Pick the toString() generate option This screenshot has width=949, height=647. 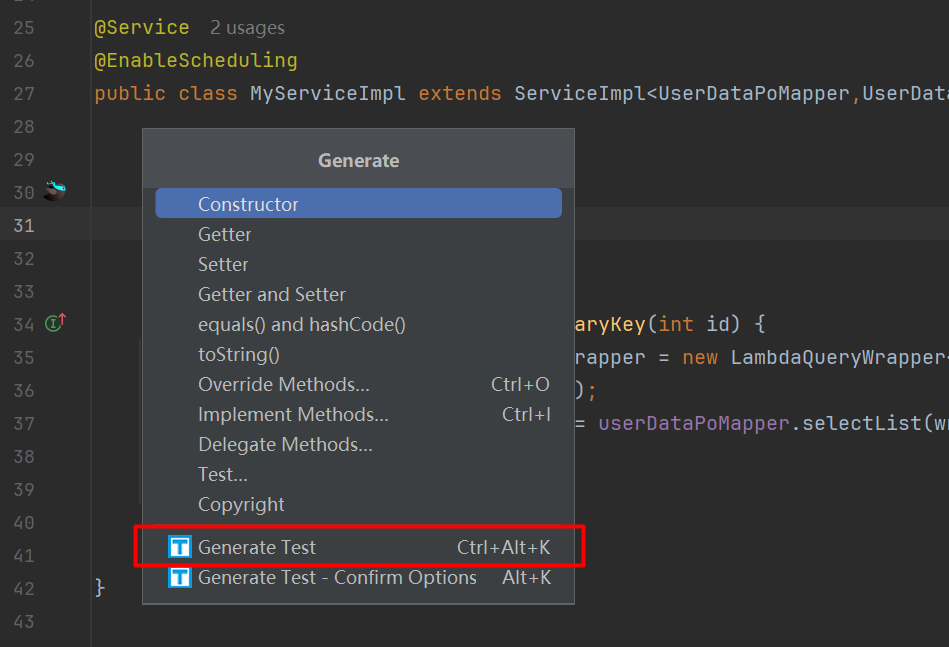pyautogui.click(x=239, y=354)
